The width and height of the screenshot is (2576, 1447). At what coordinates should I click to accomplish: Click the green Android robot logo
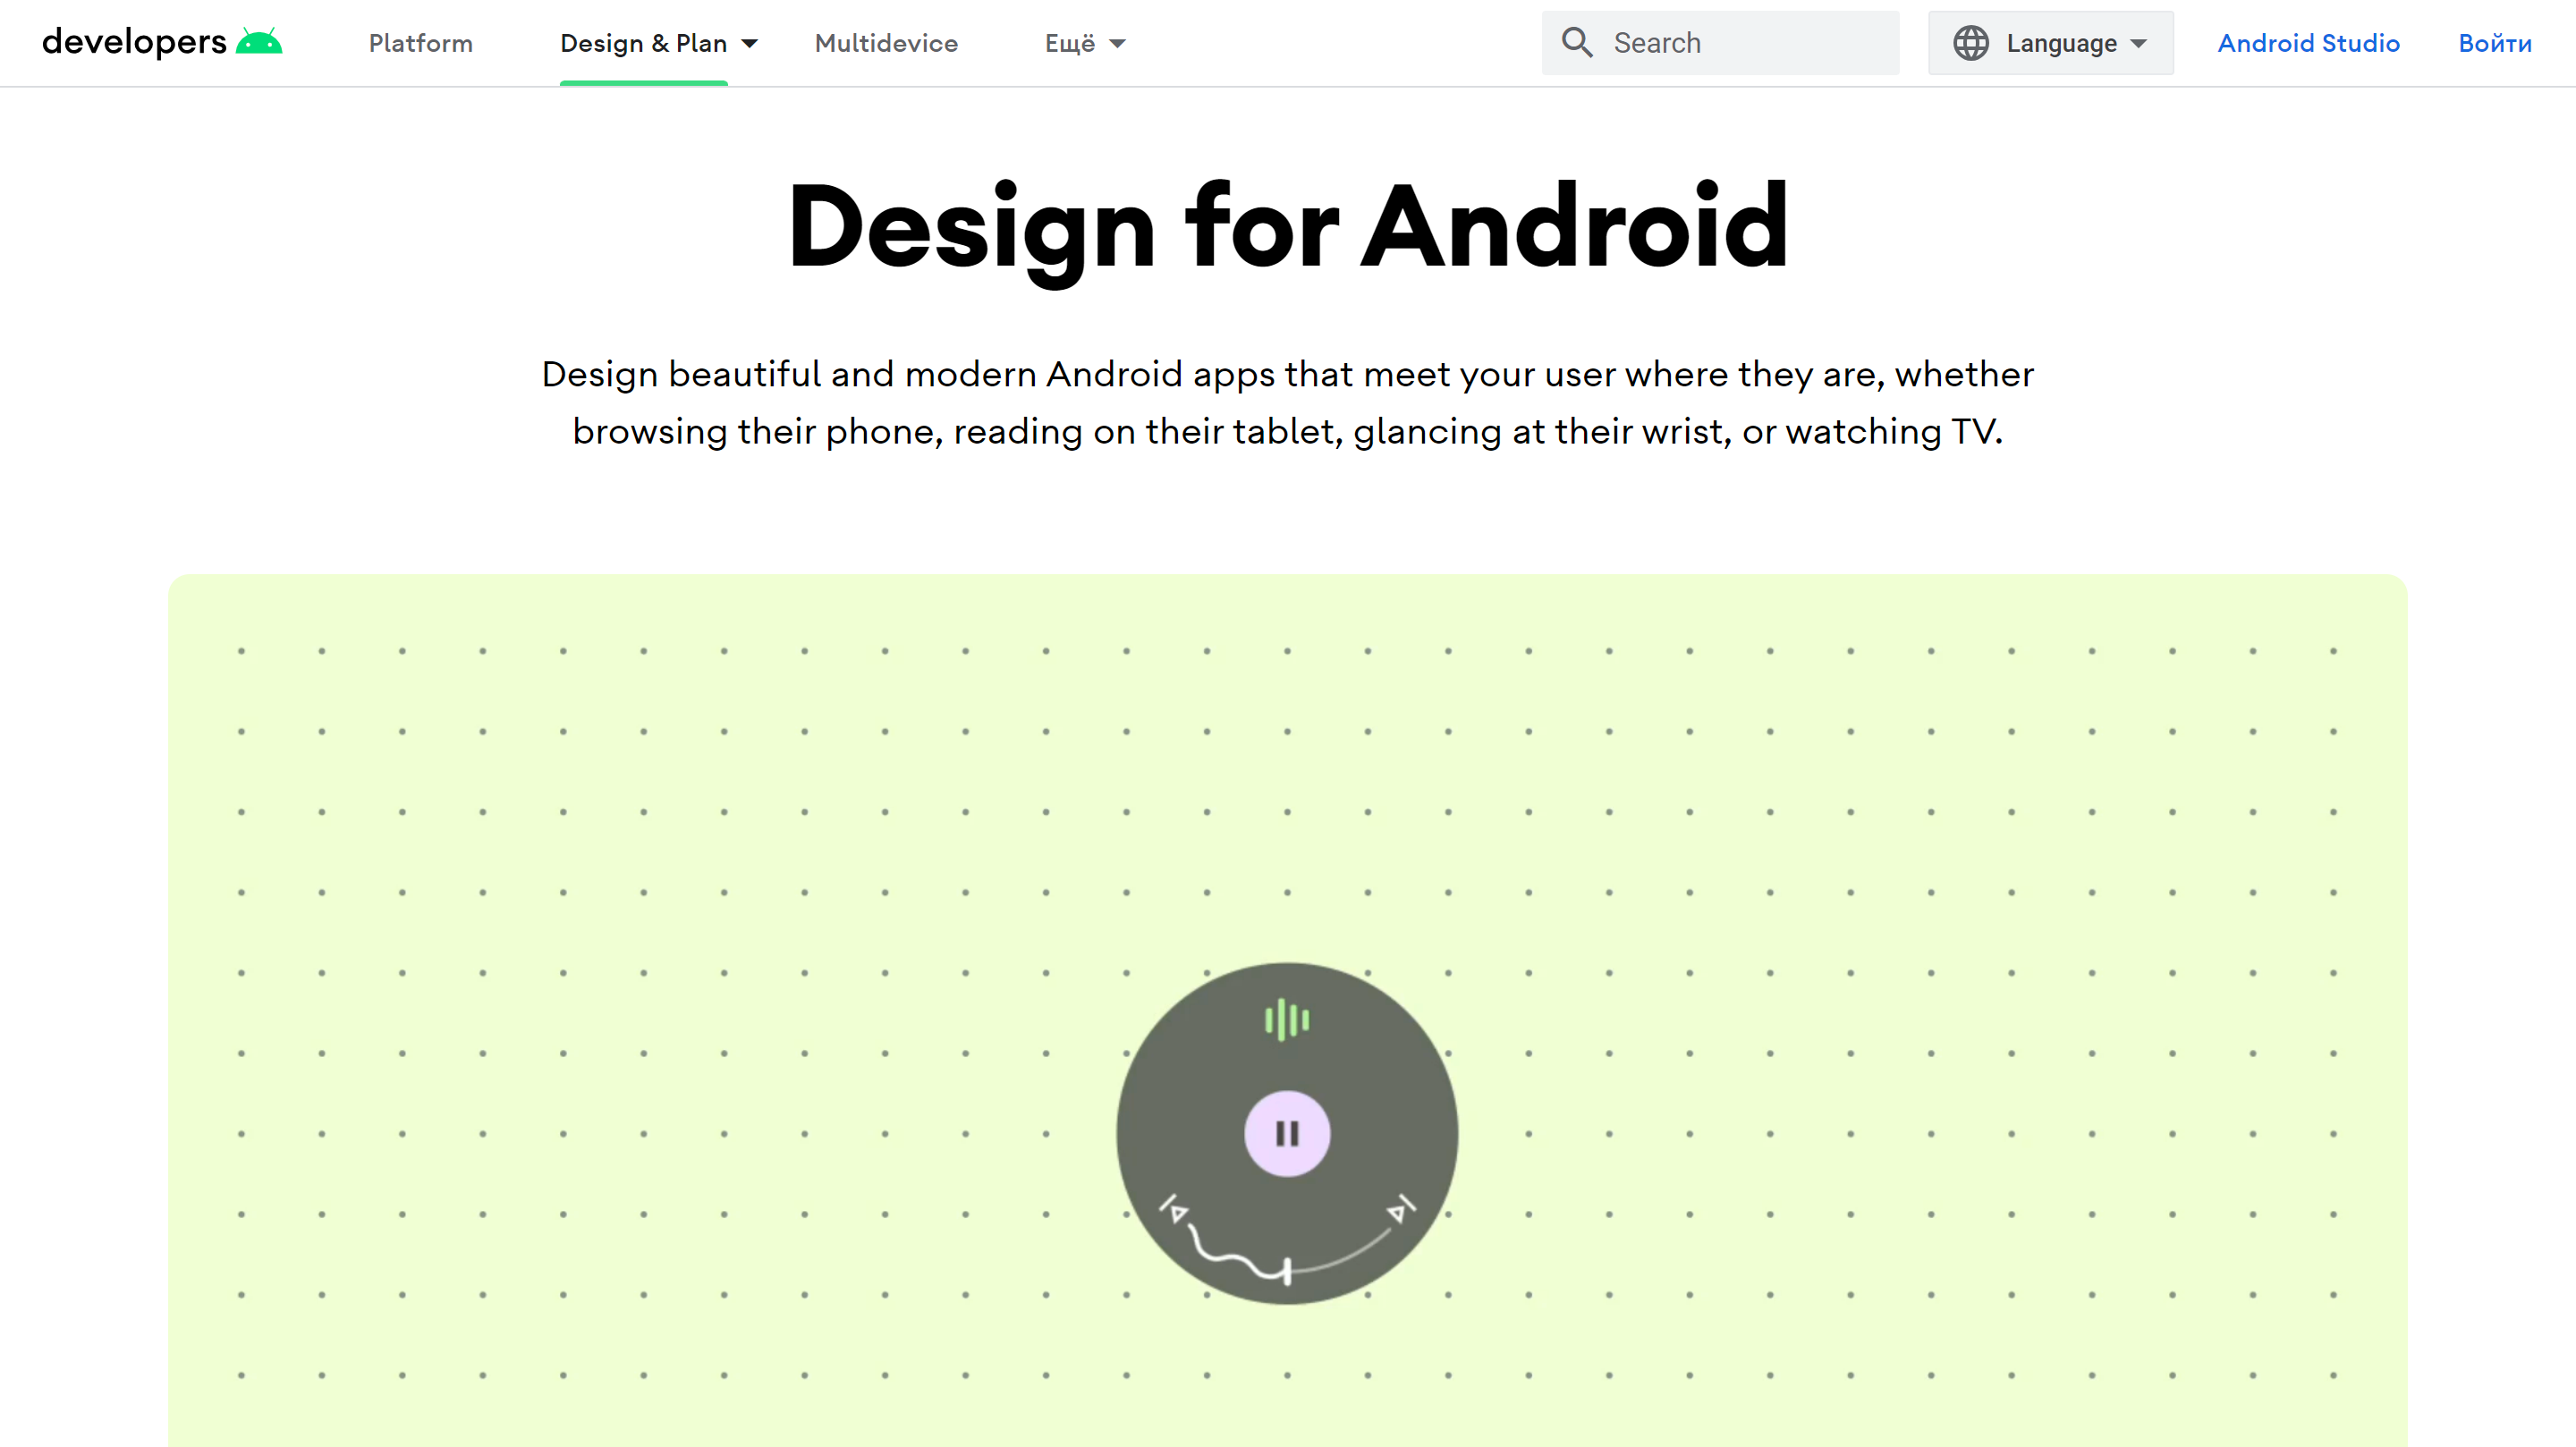[259, 42]
